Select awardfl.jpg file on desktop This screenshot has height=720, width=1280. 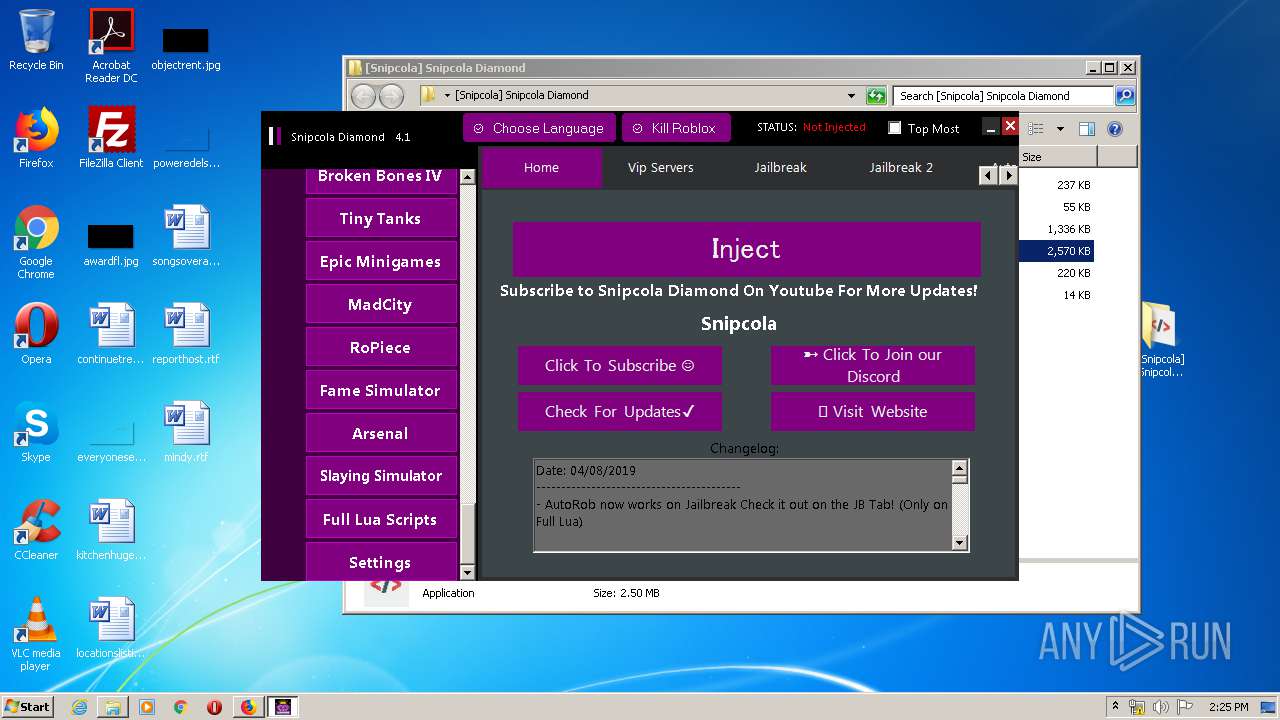click(111, 243)
